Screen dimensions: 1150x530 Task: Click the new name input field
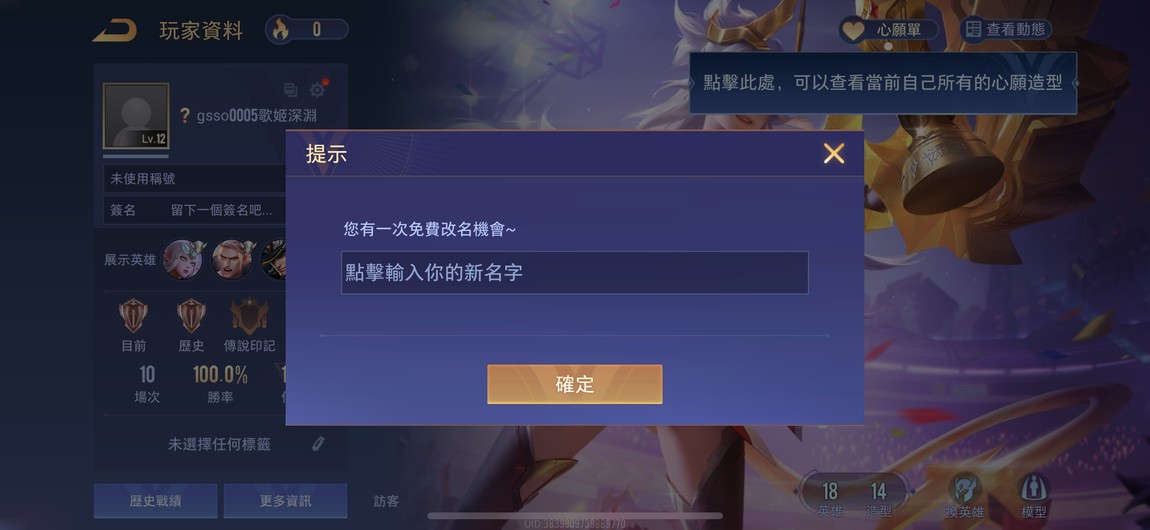574,273
